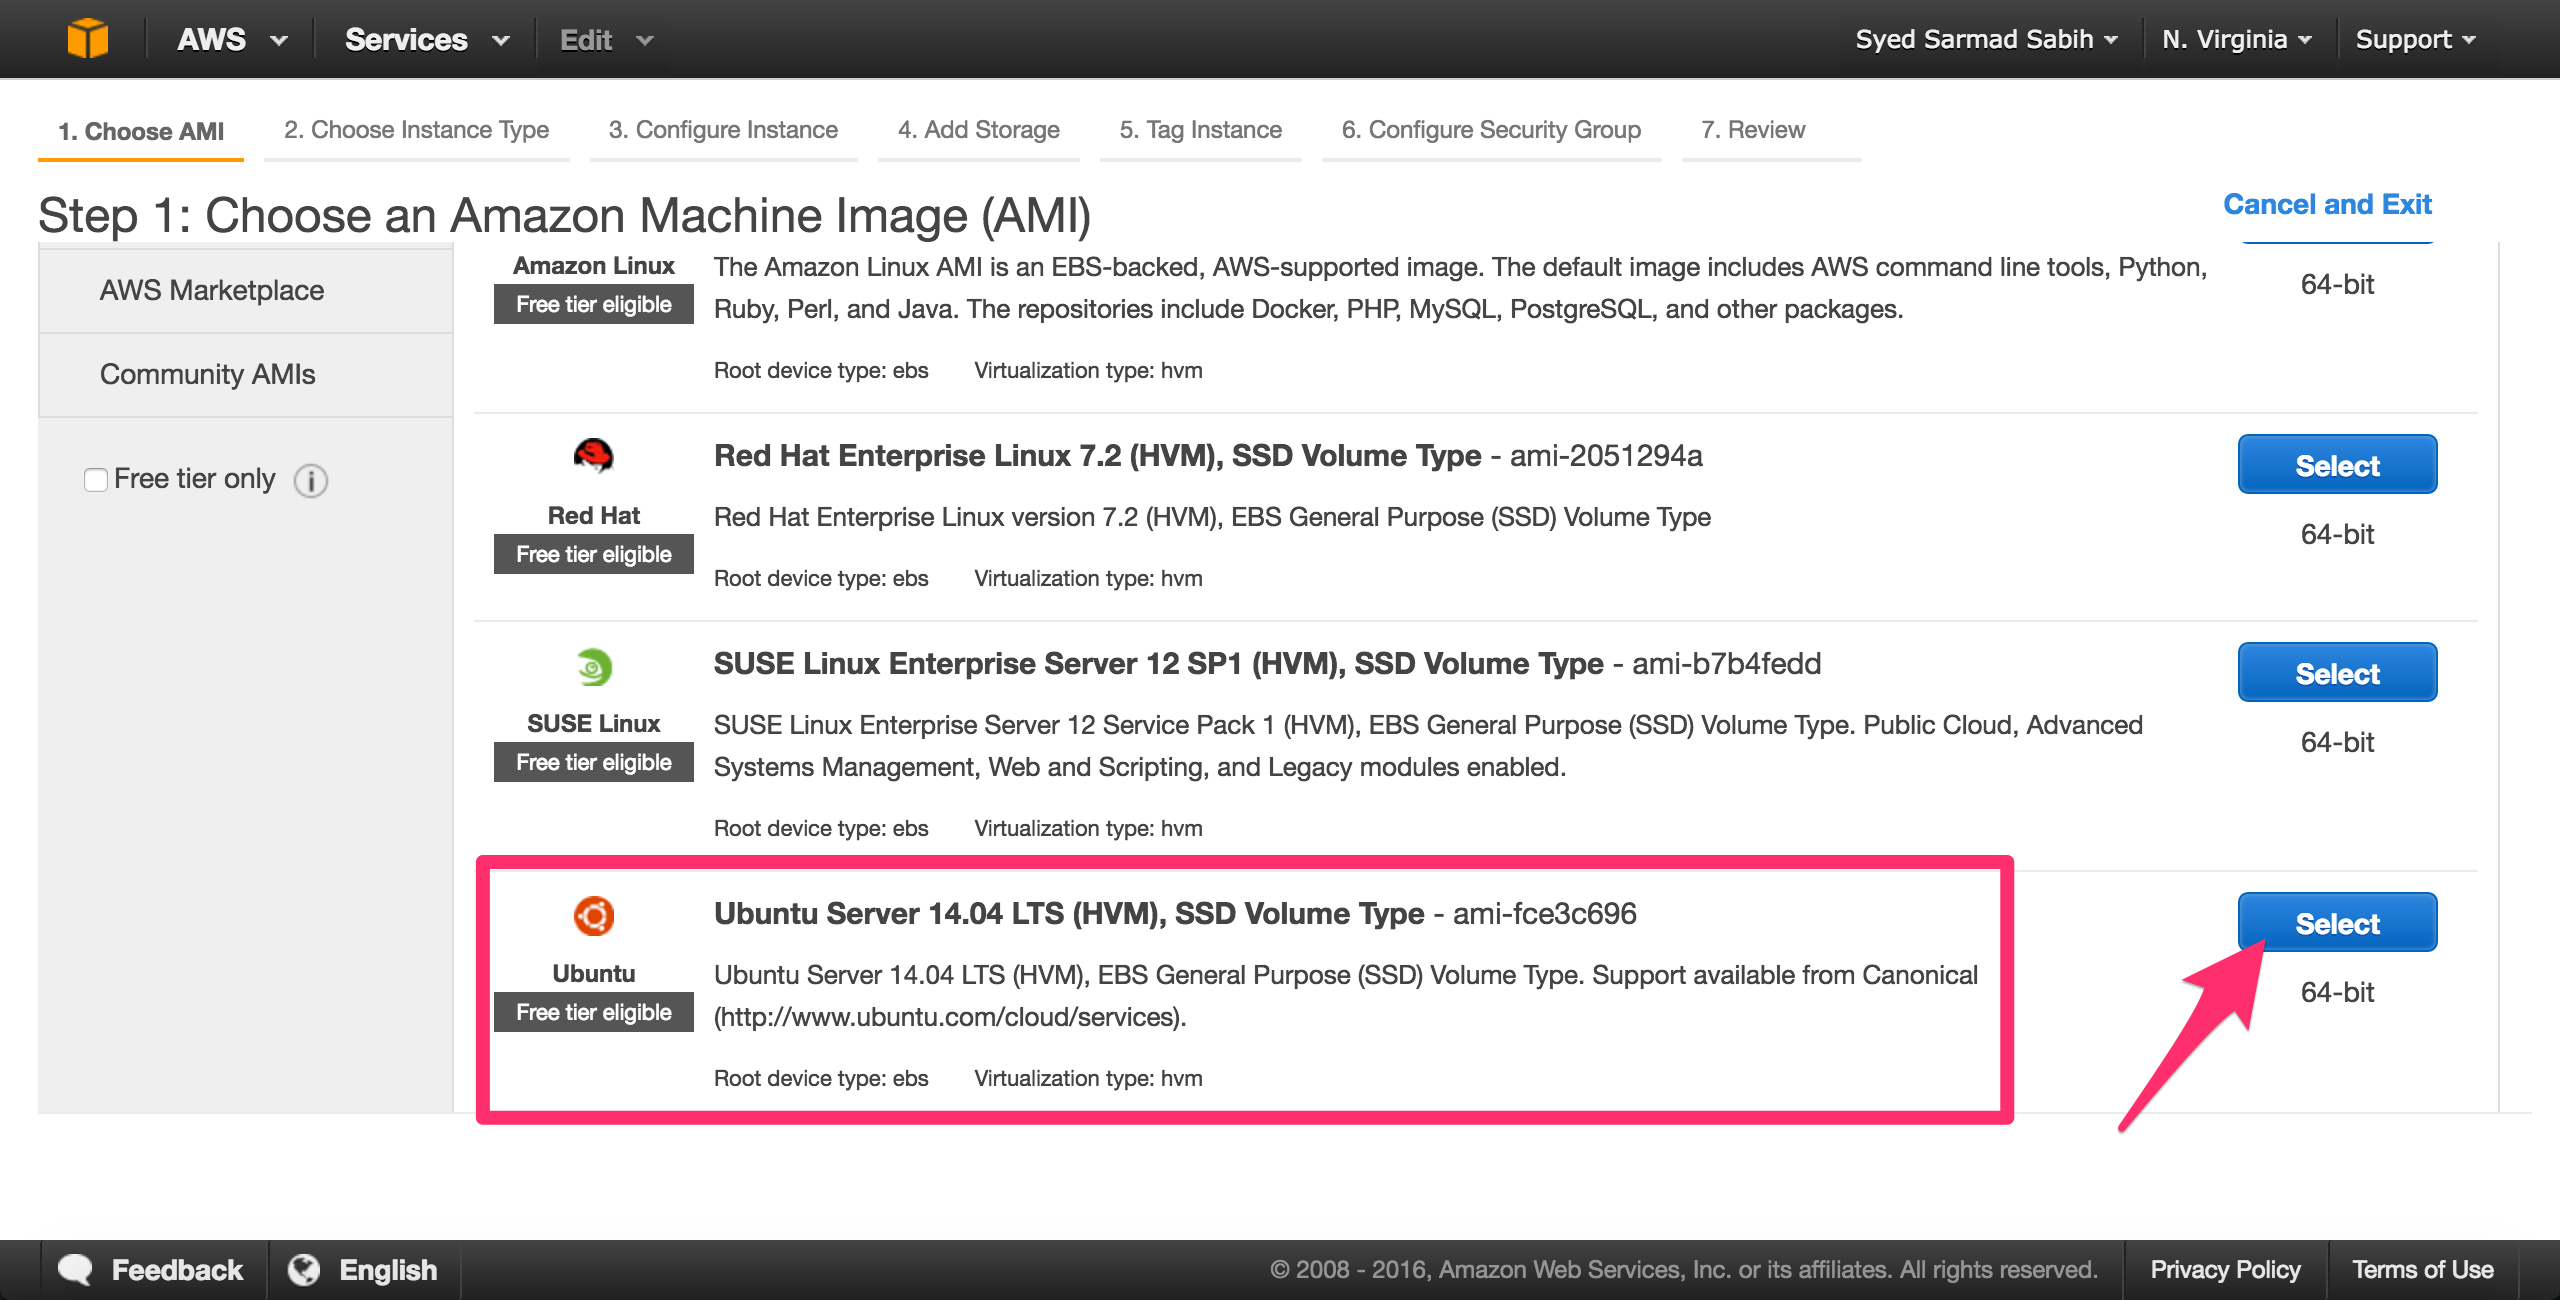Open the AWS Marketplace sidebar section

click(246, 290)
